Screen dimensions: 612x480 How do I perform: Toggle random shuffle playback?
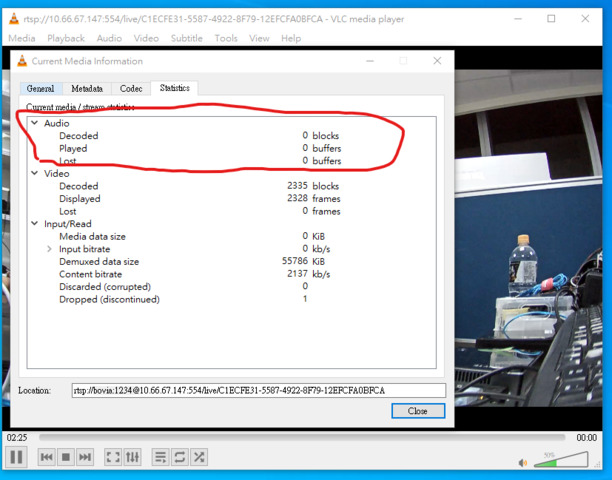pos(200,457)
